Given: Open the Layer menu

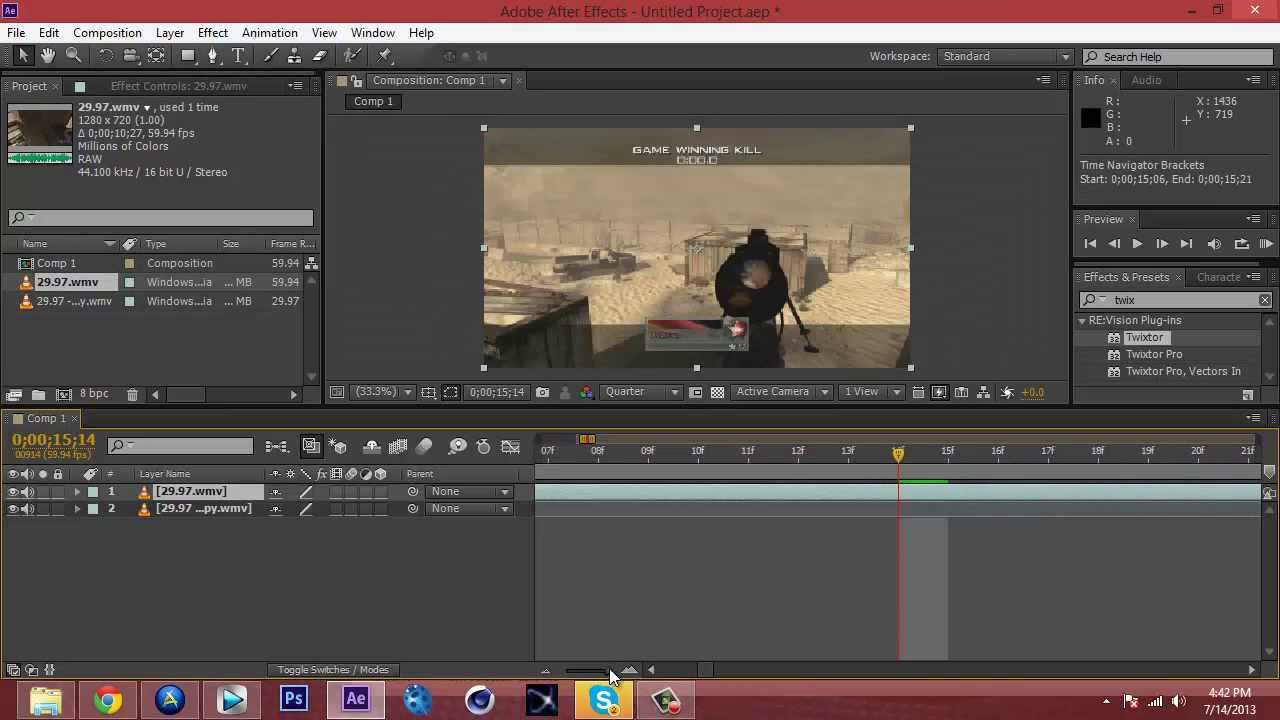Looking at the screenshot, I should pos(170,33).
